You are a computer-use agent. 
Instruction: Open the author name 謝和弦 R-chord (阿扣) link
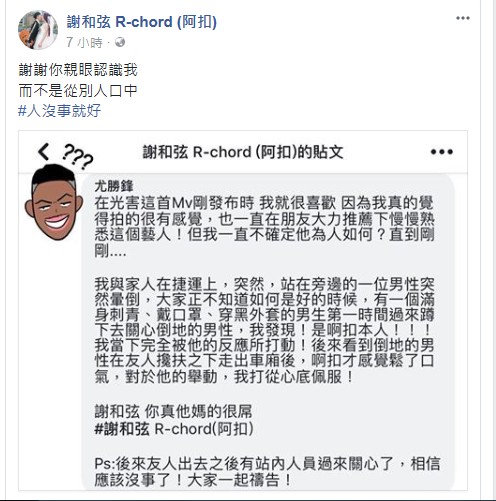pyautogui.click(x=142, y=22)
